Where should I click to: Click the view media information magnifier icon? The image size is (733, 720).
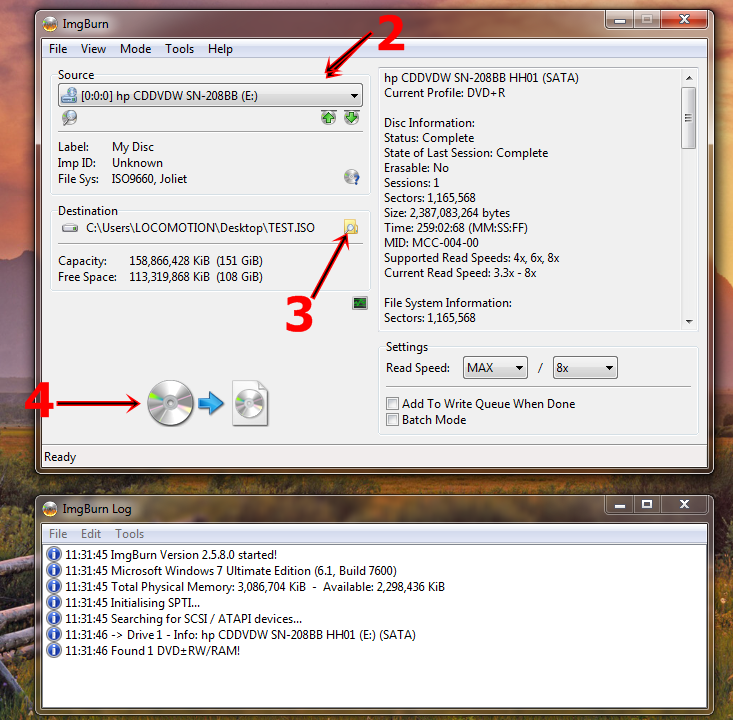(x=69, y=117)
